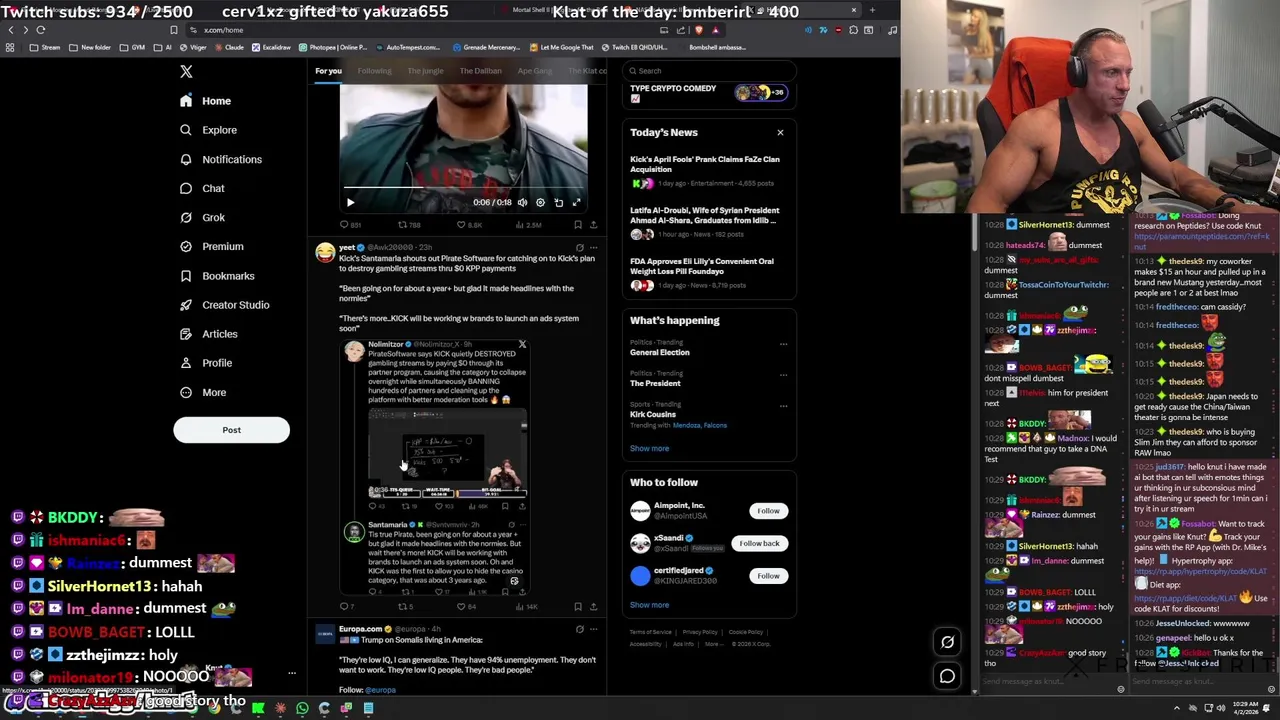Screen dimensions: 1280x720
Task: Like the top video post
Action: (468, 225)
